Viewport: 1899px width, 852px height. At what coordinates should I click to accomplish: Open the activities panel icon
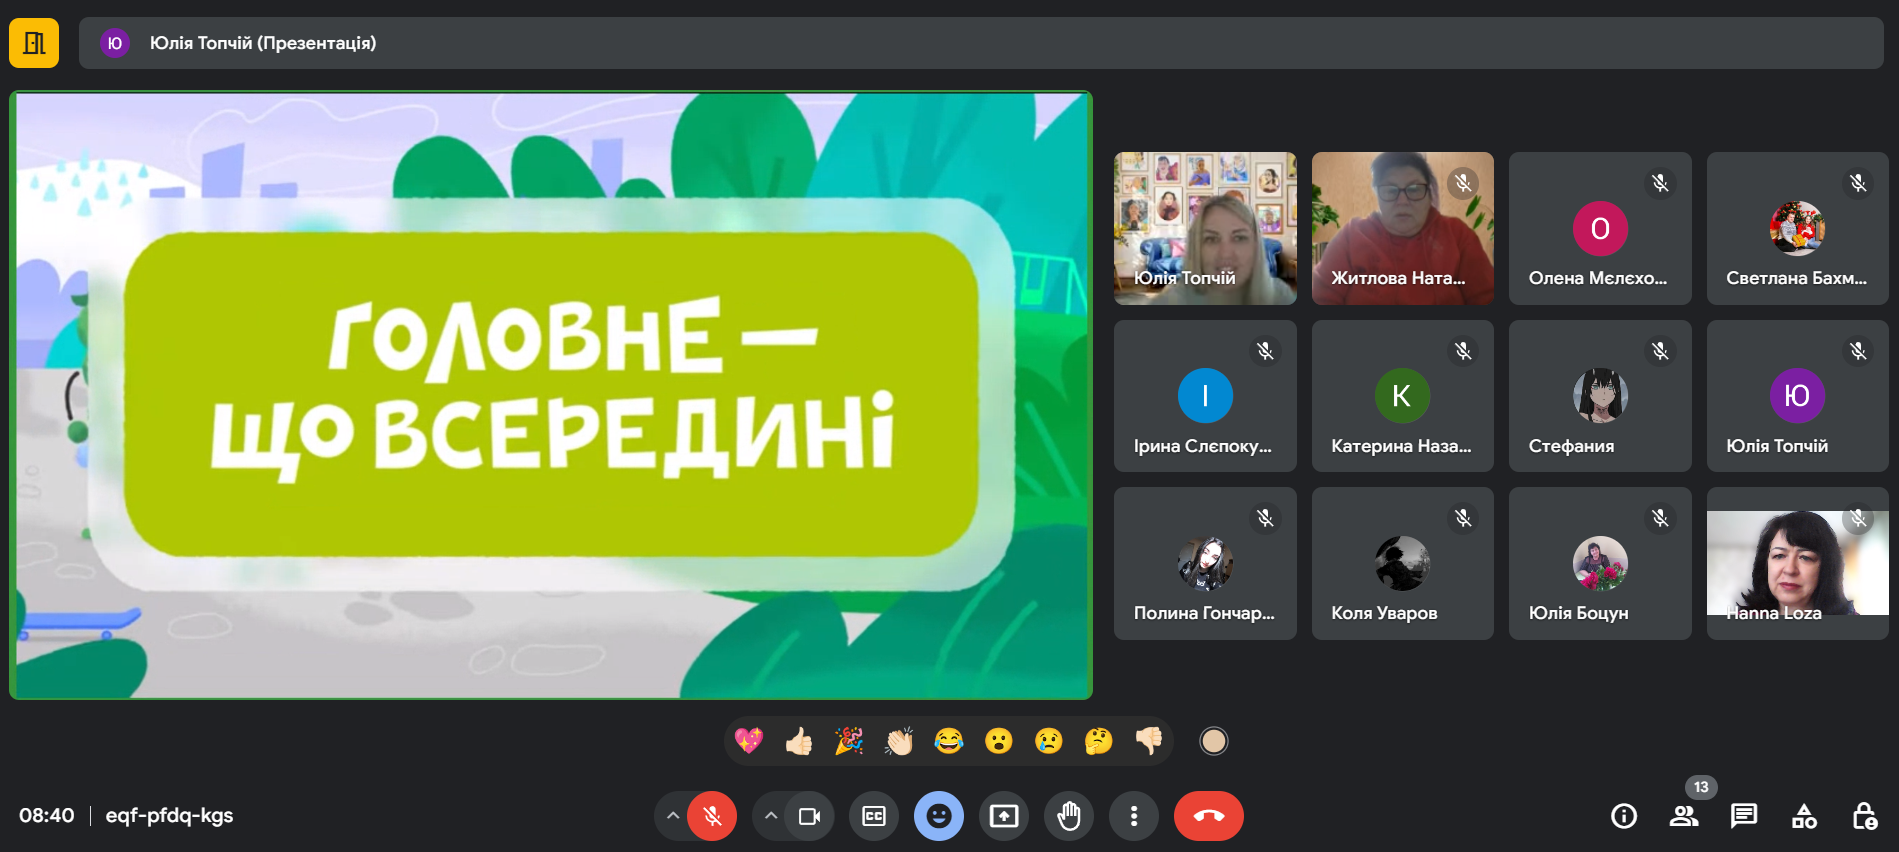click(x=1804, y=816)
